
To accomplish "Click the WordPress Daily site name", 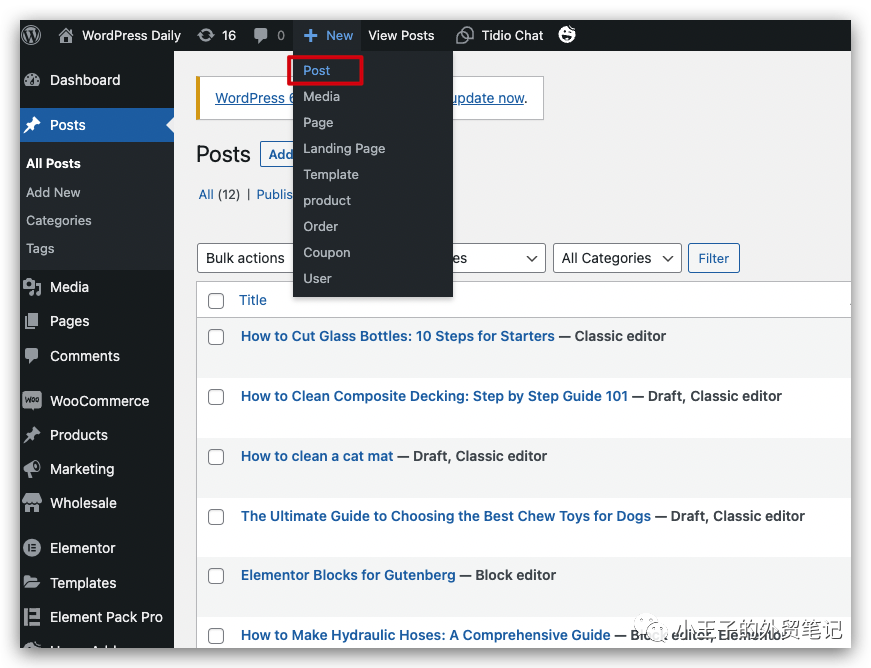I will pyautogui.click(x=132, y=36).
